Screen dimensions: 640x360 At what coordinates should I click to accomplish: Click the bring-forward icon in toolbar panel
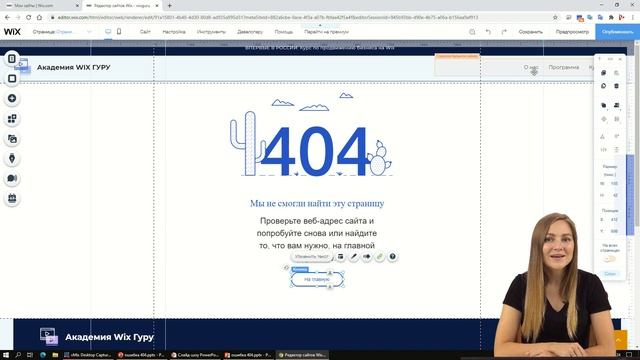click(x=617, y=105)
